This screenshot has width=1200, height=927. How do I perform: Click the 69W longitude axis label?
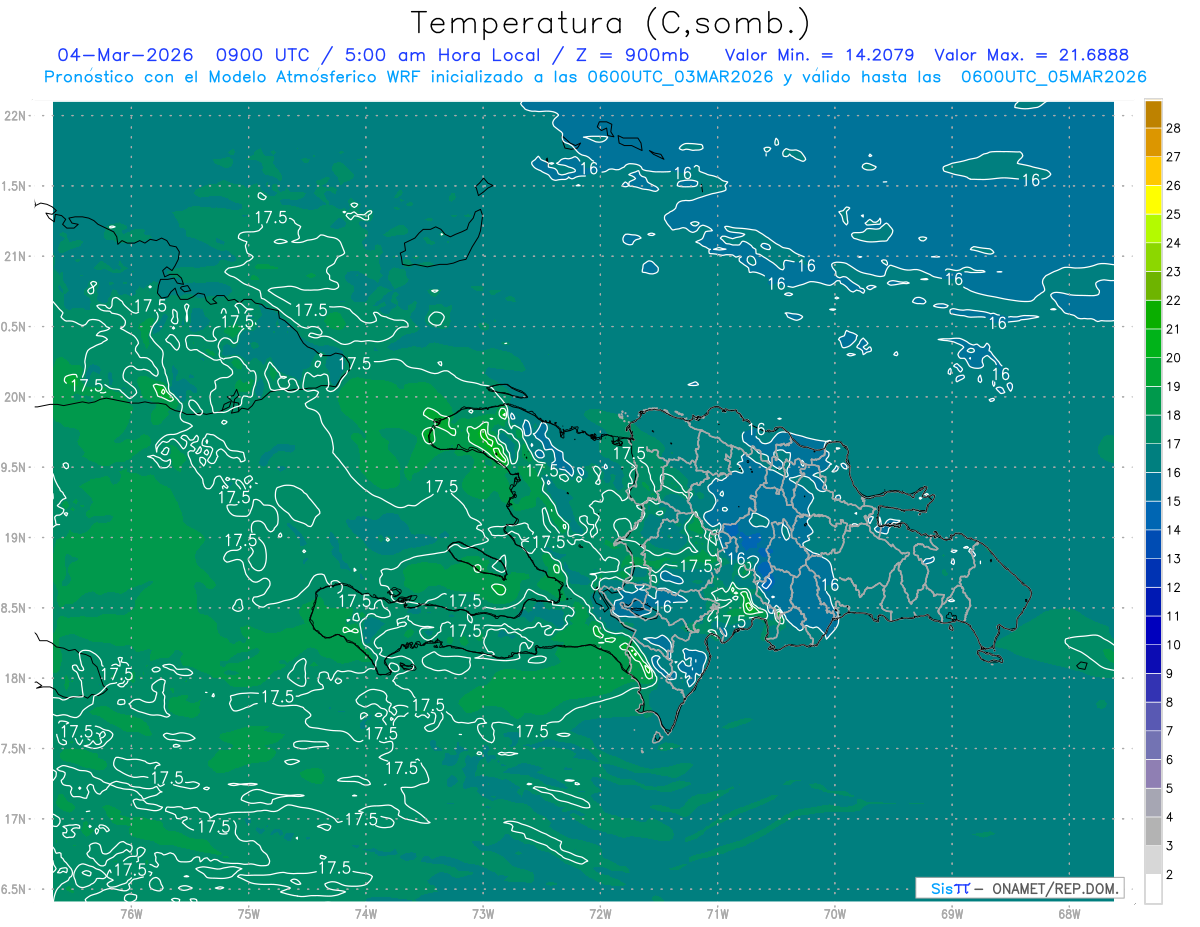click(x=952, y=914)
